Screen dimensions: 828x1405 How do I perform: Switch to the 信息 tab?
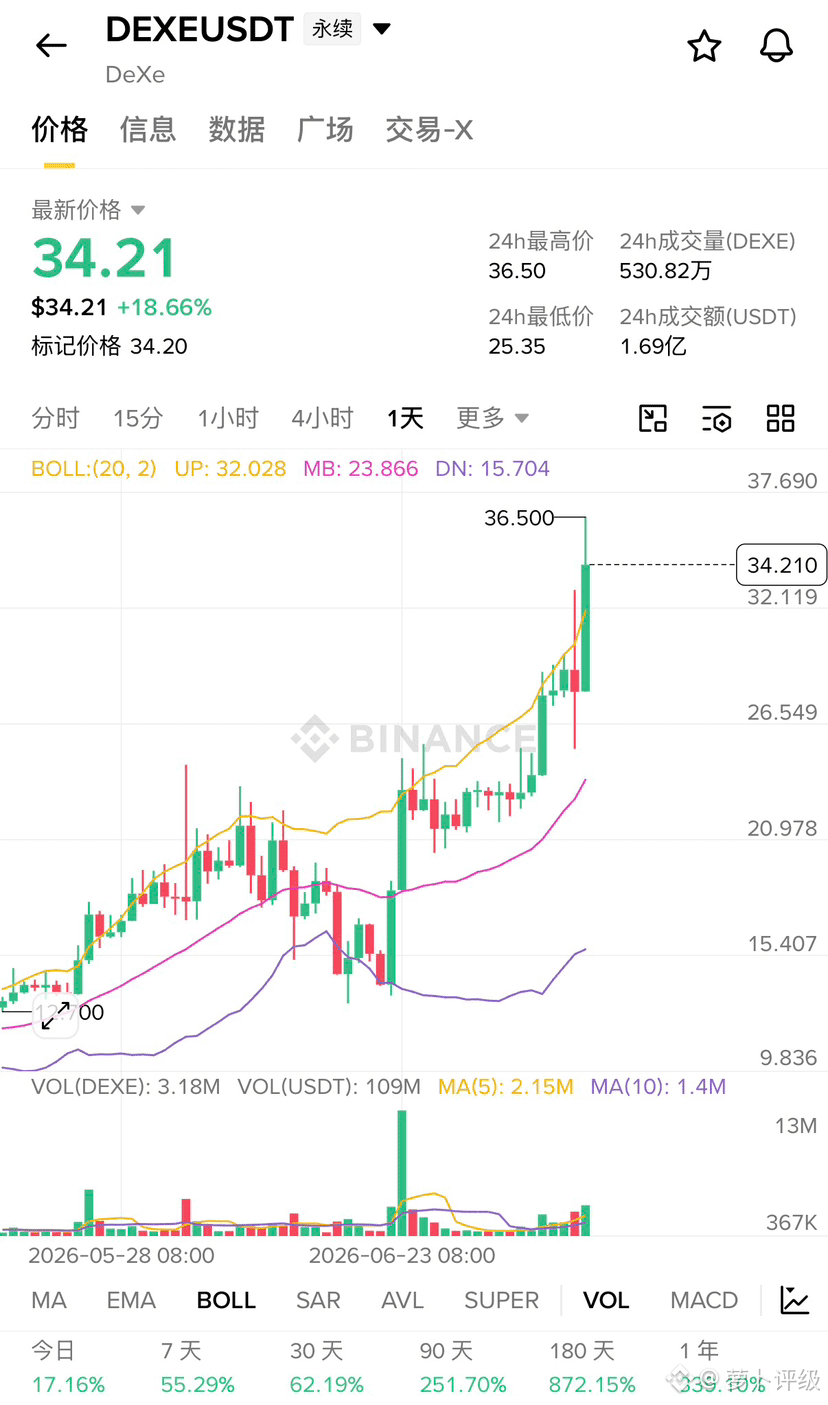click(x=148, y=129)
